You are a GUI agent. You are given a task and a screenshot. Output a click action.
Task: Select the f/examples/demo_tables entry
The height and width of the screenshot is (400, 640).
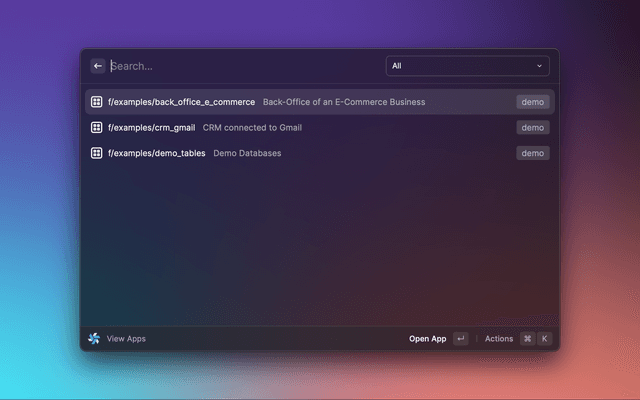point(156,153)
